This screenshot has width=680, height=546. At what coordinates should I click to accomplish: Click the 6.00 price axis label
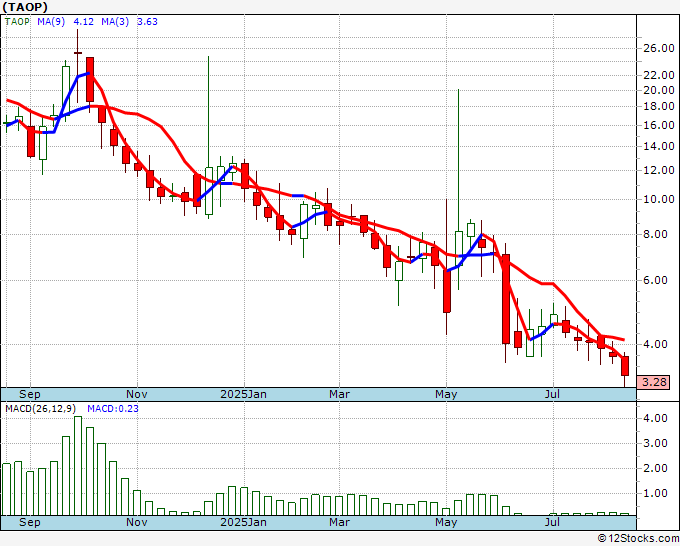click(x=655, y=281)
